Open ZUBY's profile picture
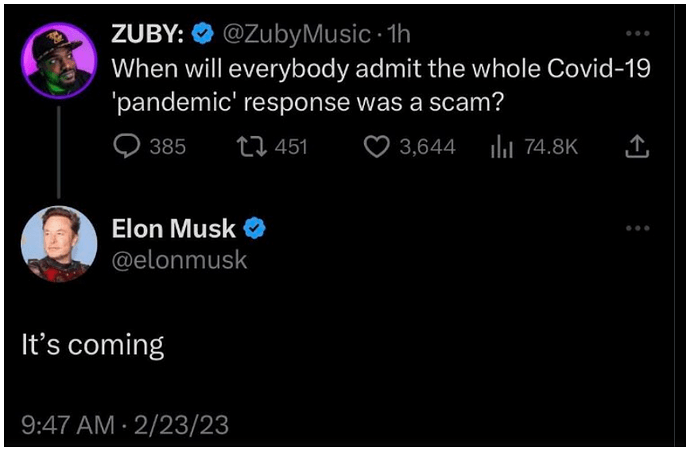This screenshot has width=690, height=450. coord(59,61)
